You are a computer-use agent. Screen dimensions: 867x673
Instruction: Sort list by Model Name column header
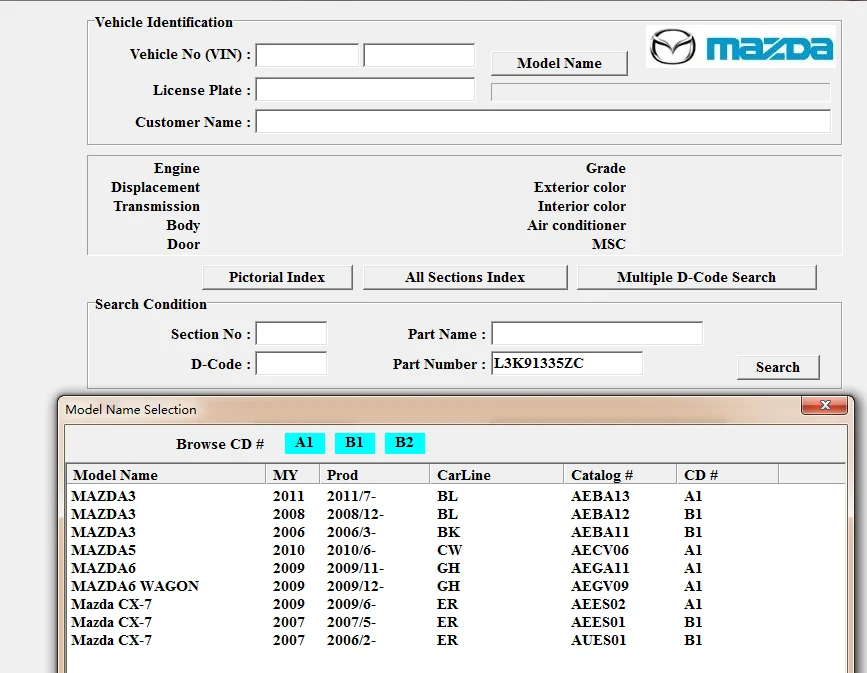166,475
